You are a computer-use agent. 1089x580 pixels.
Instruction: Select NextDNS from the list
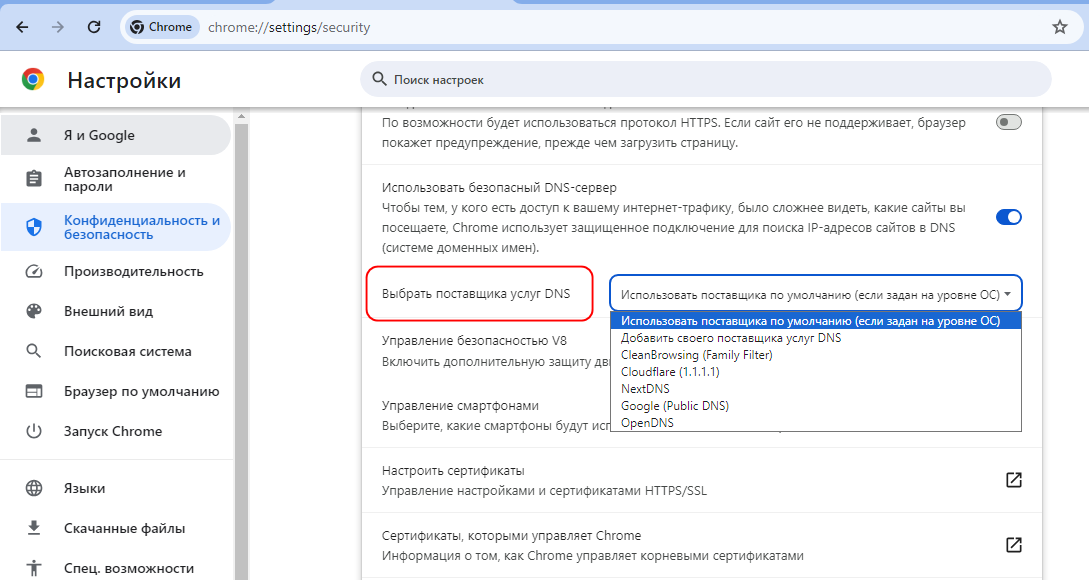[815, 388]
